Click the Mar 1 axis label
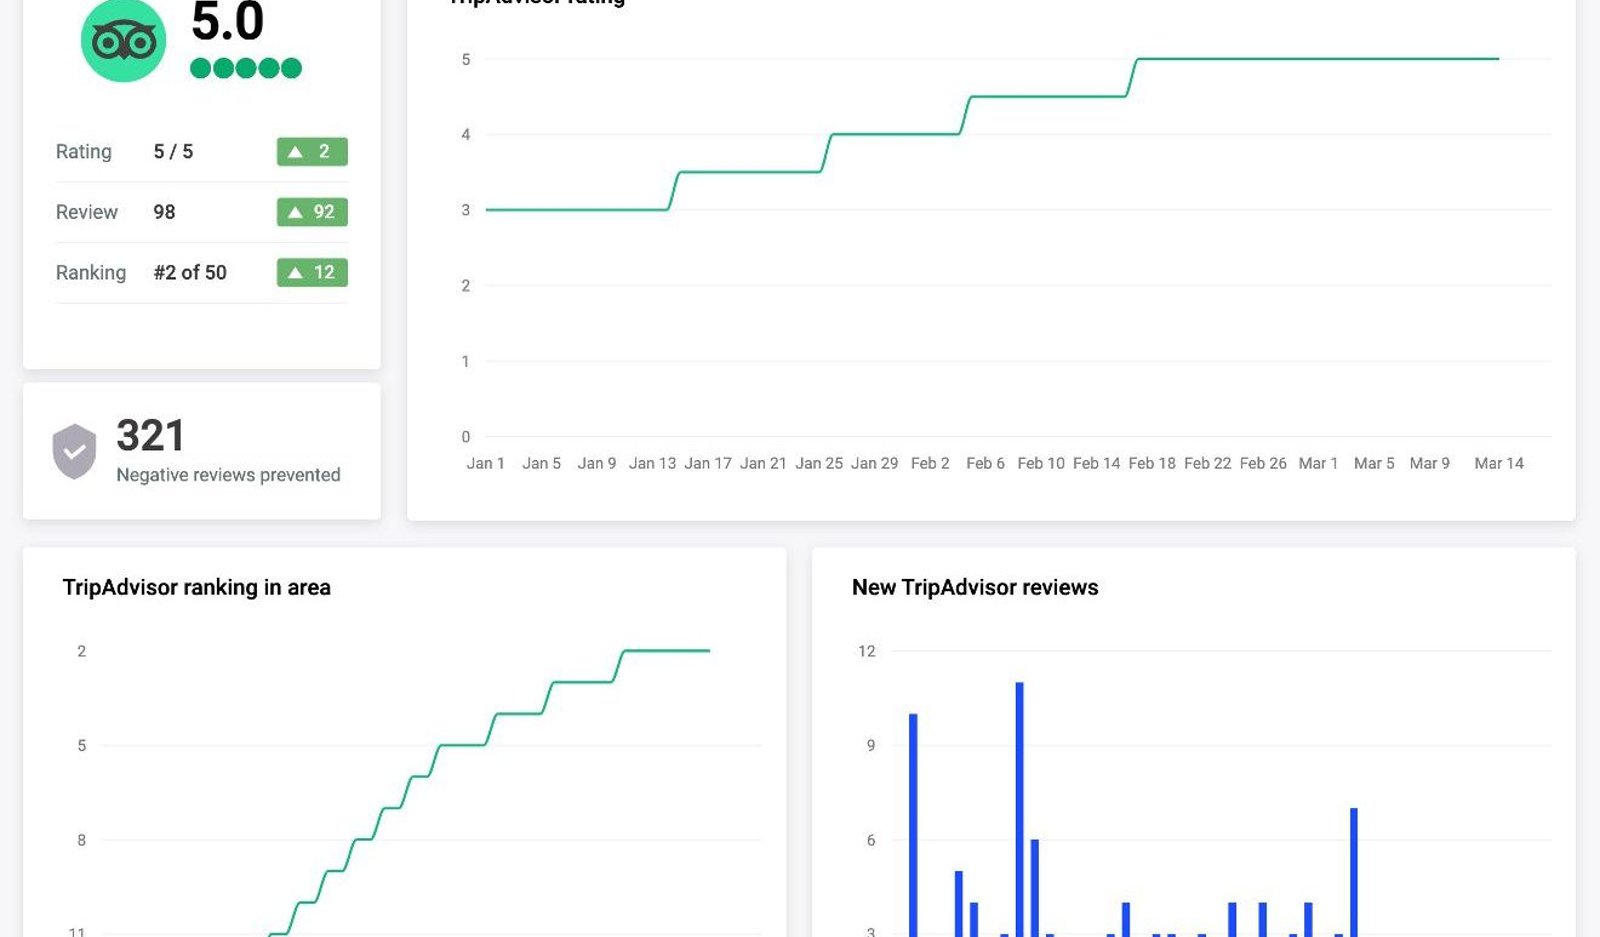This screenshot has width=1600, height=937. pyautogui.click(x=1318, y=463)
